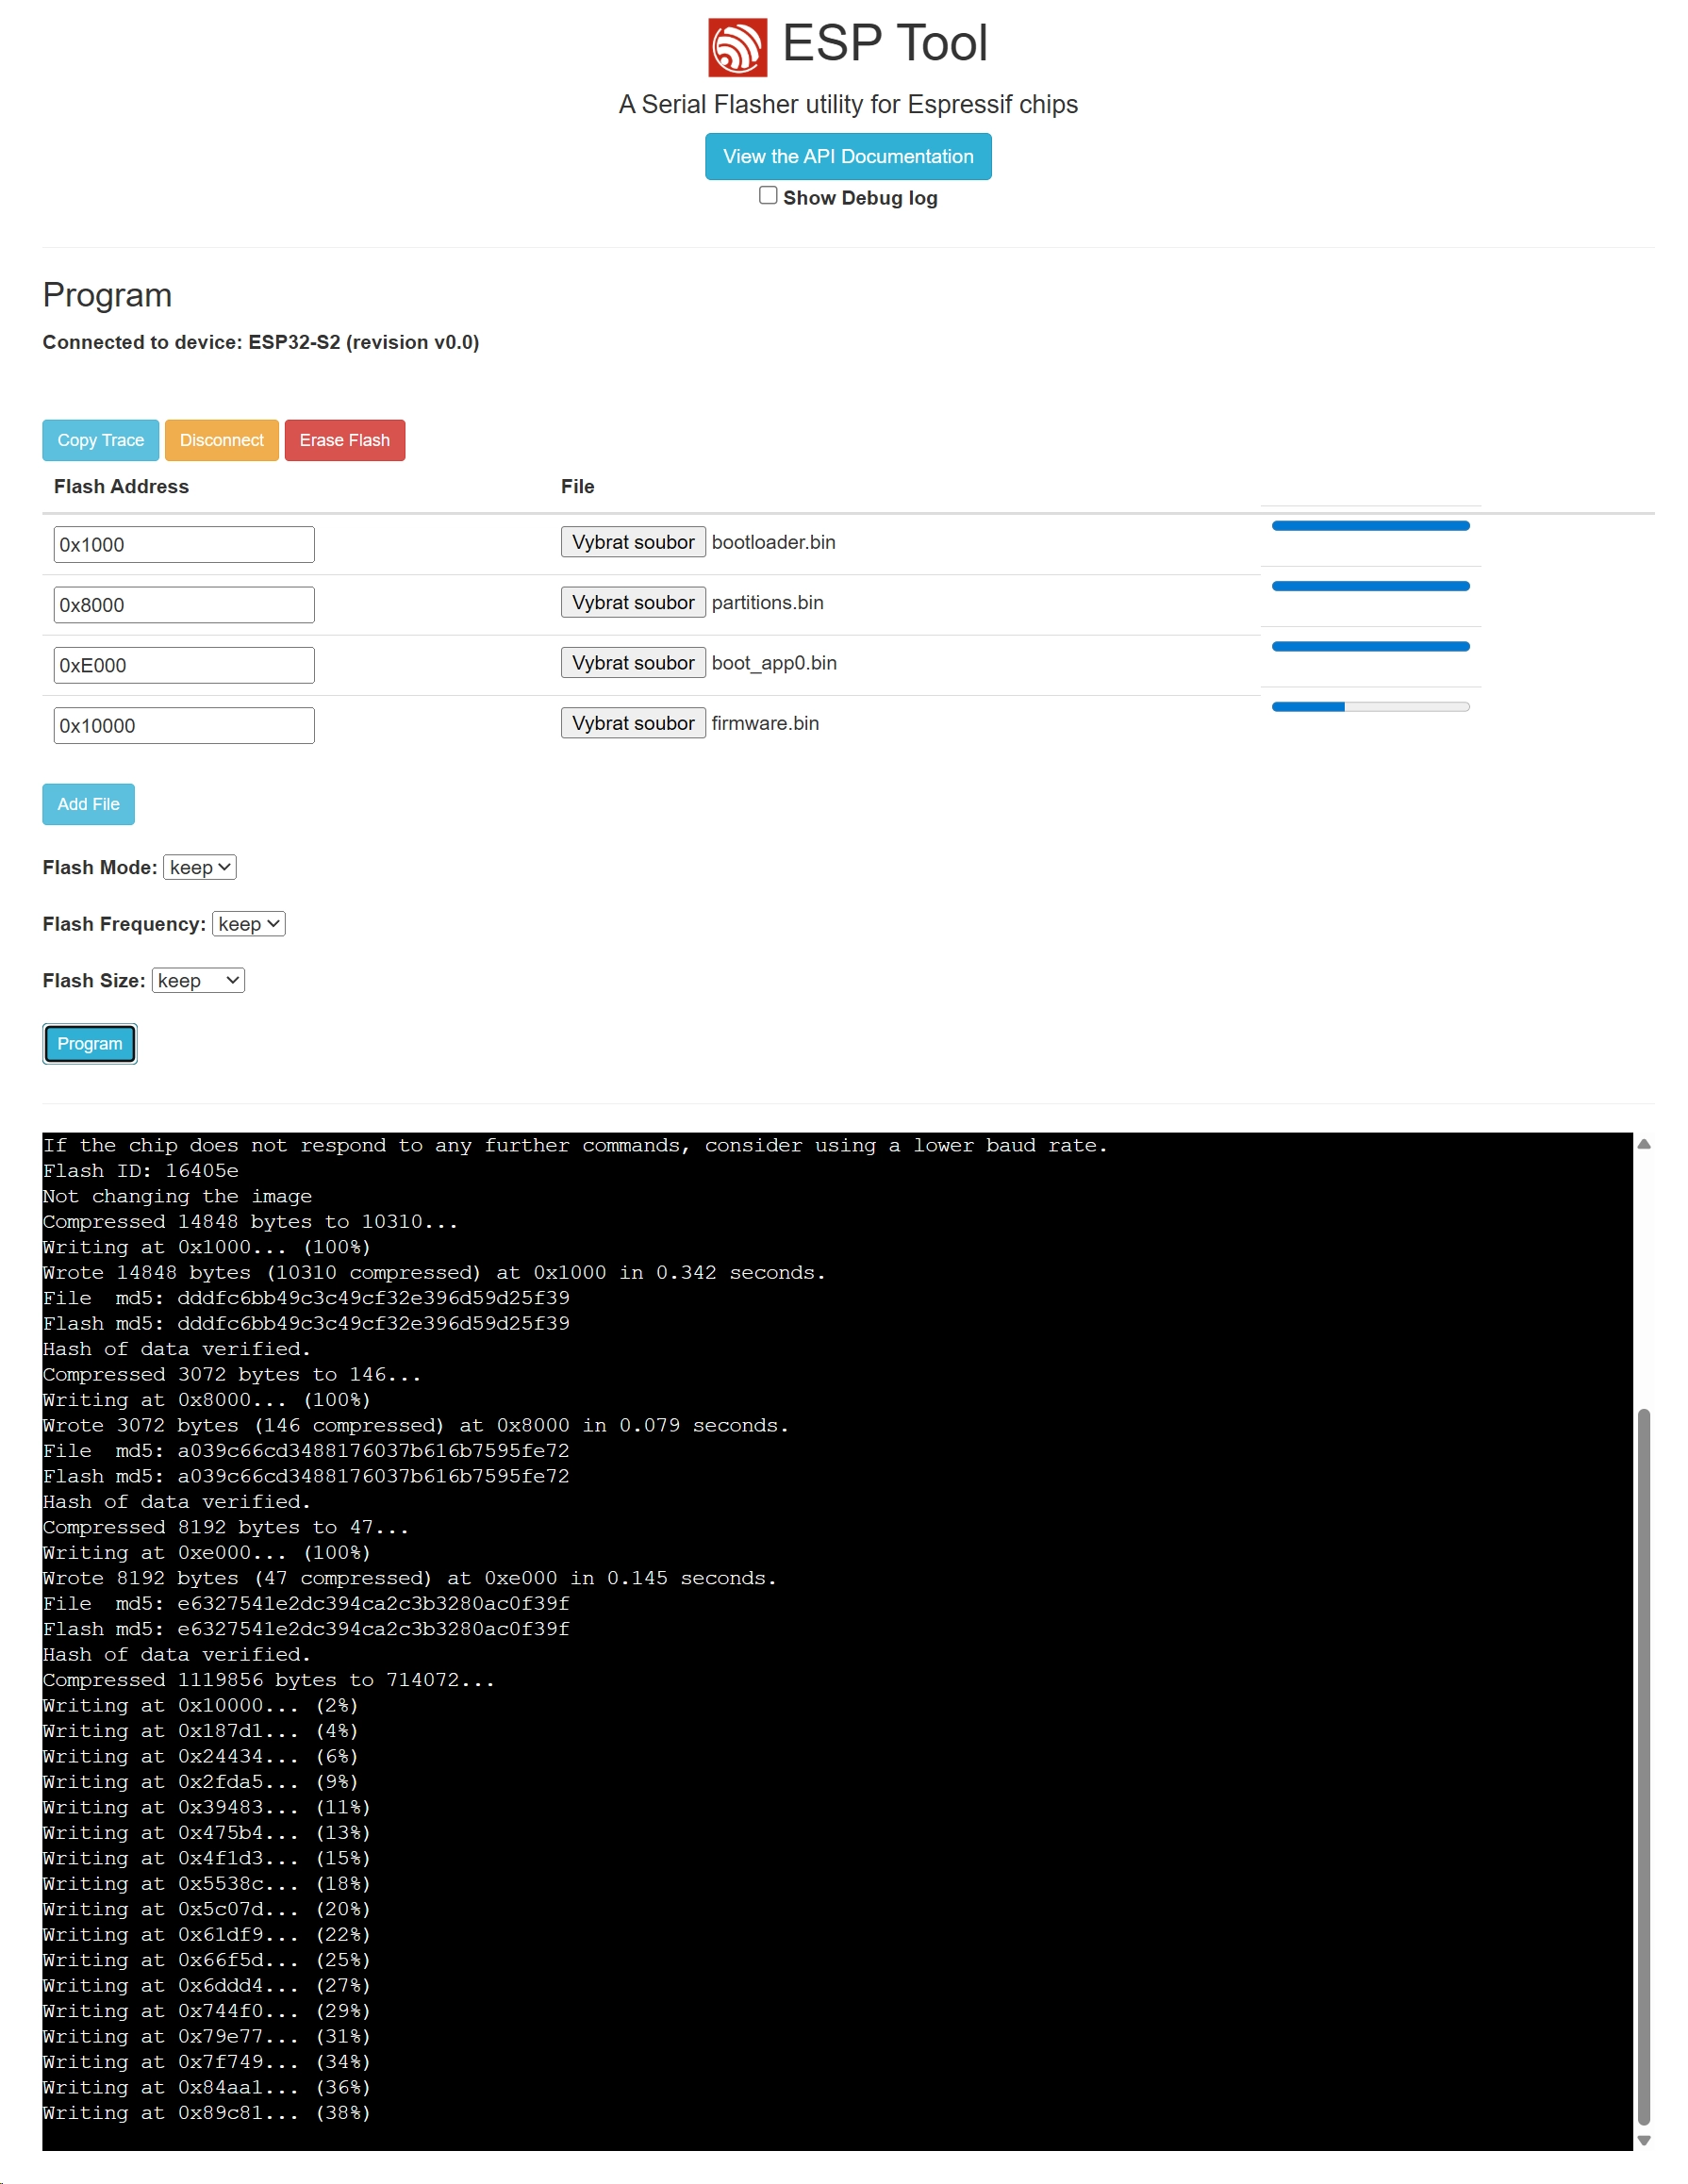Viewport: 1688px width, 2184px height.
Task: Add another file row with Add File
Action: click(x=88, y=804)
